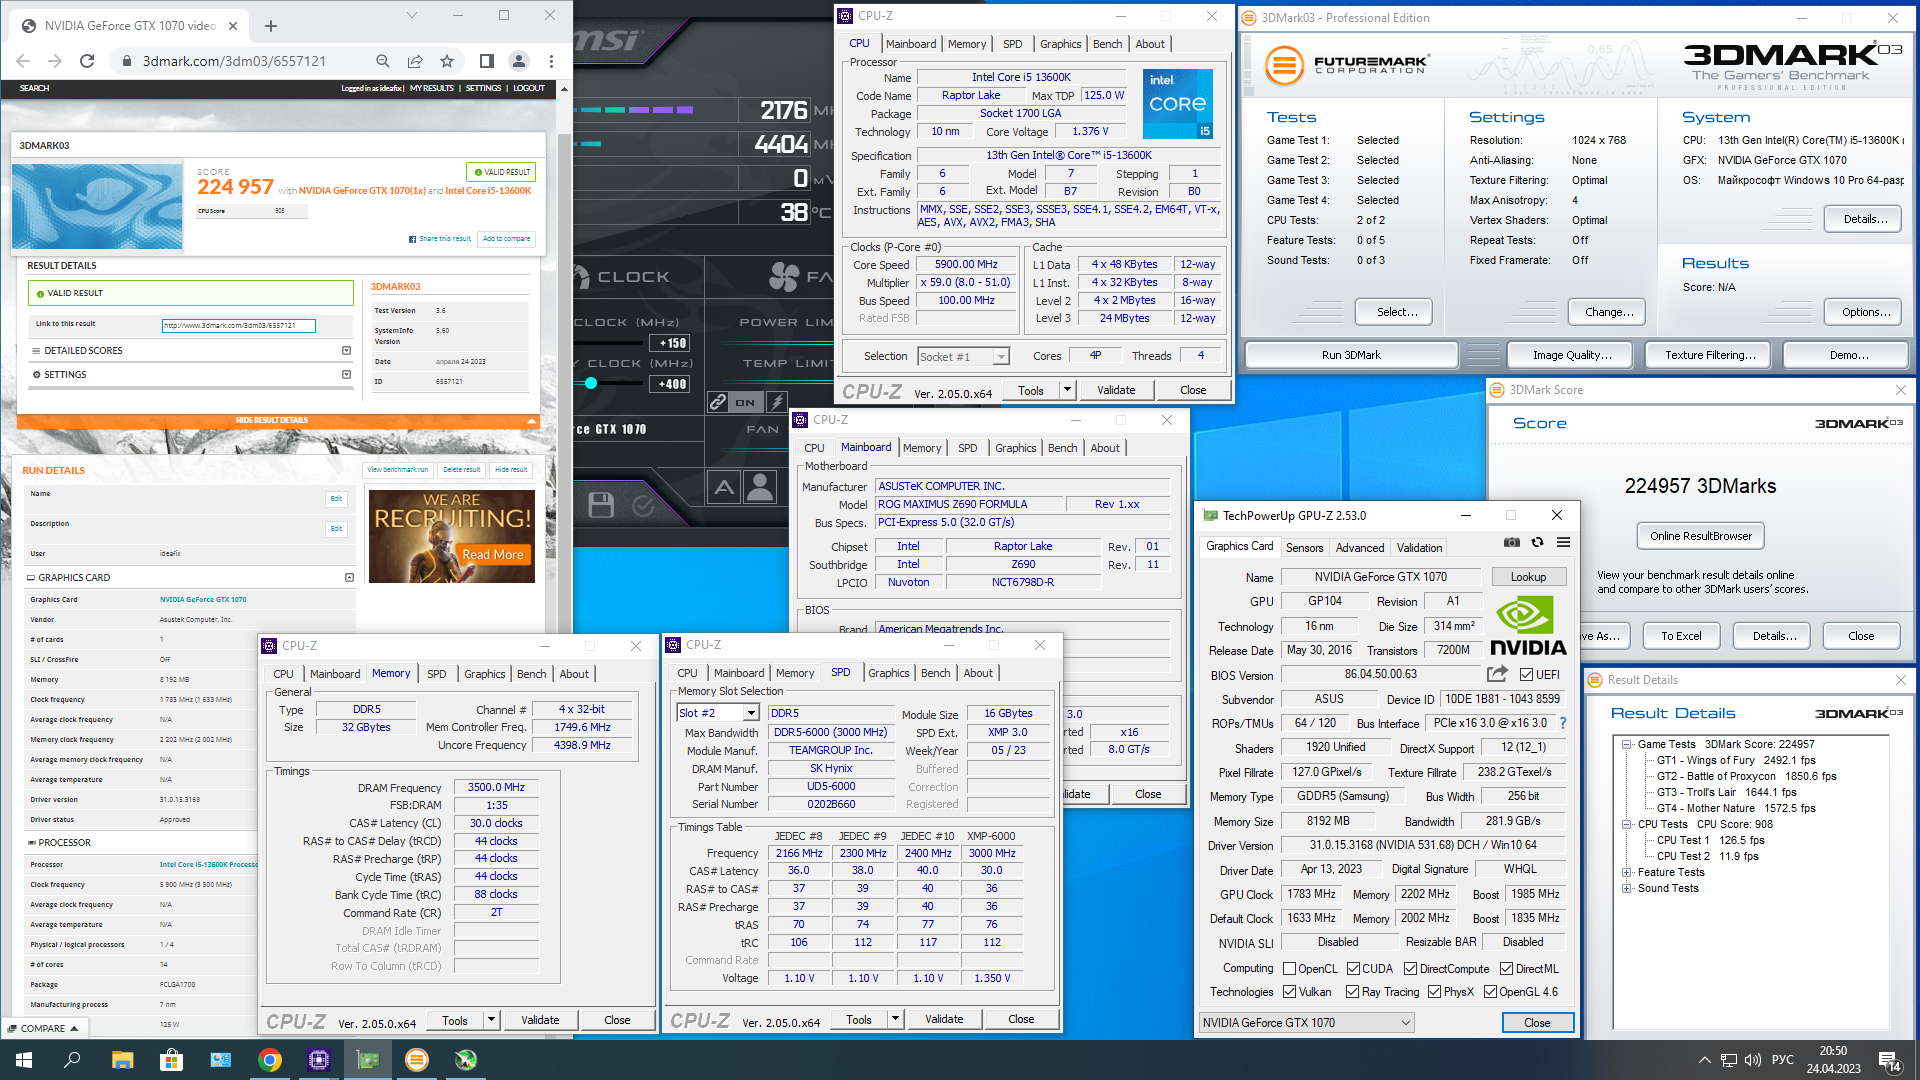Viewport: 1920px width, 1080px height.
Task: Toggle the DirectCompute checkbox in GPU-Z
Action: click(1410, 968)
